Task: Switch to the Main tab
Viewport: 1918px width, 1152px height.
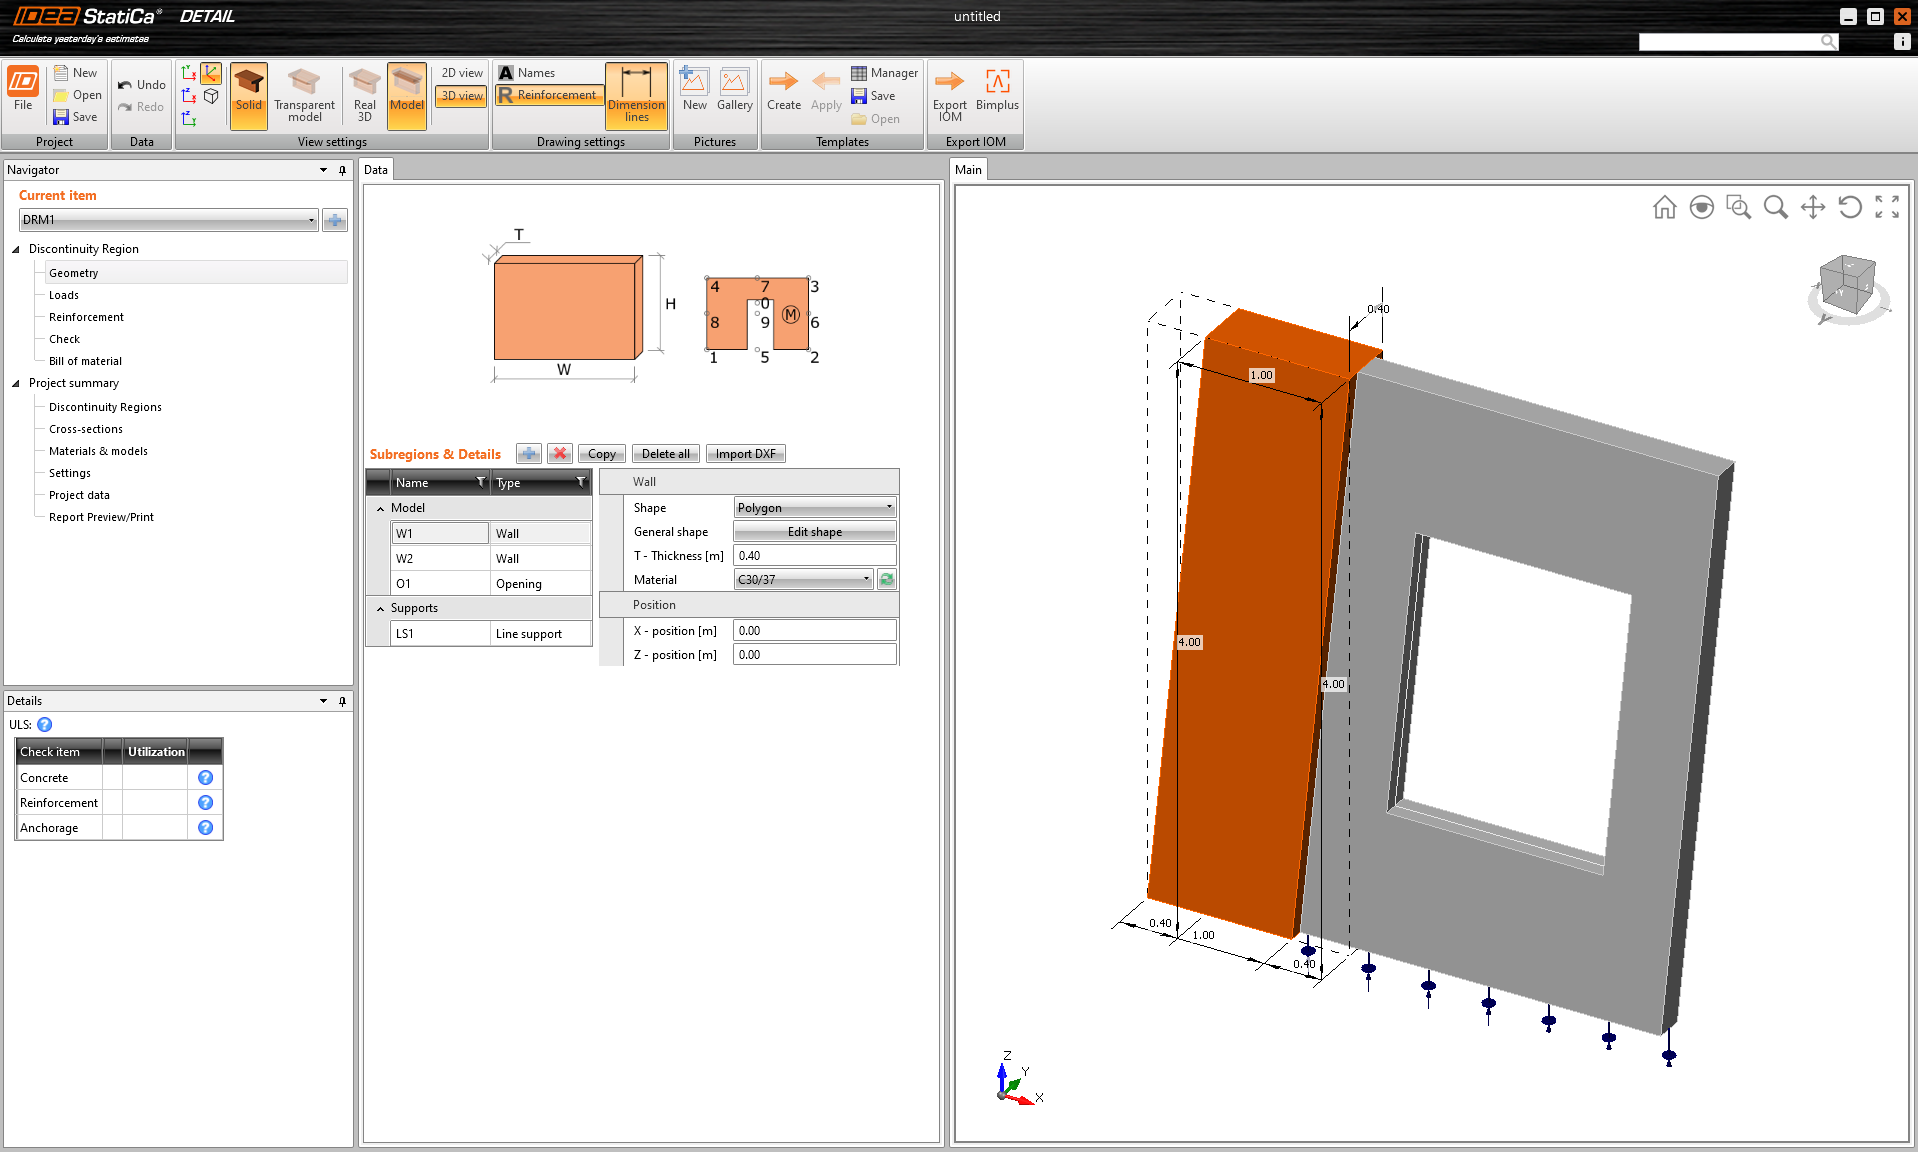Action: pos(968,170)
